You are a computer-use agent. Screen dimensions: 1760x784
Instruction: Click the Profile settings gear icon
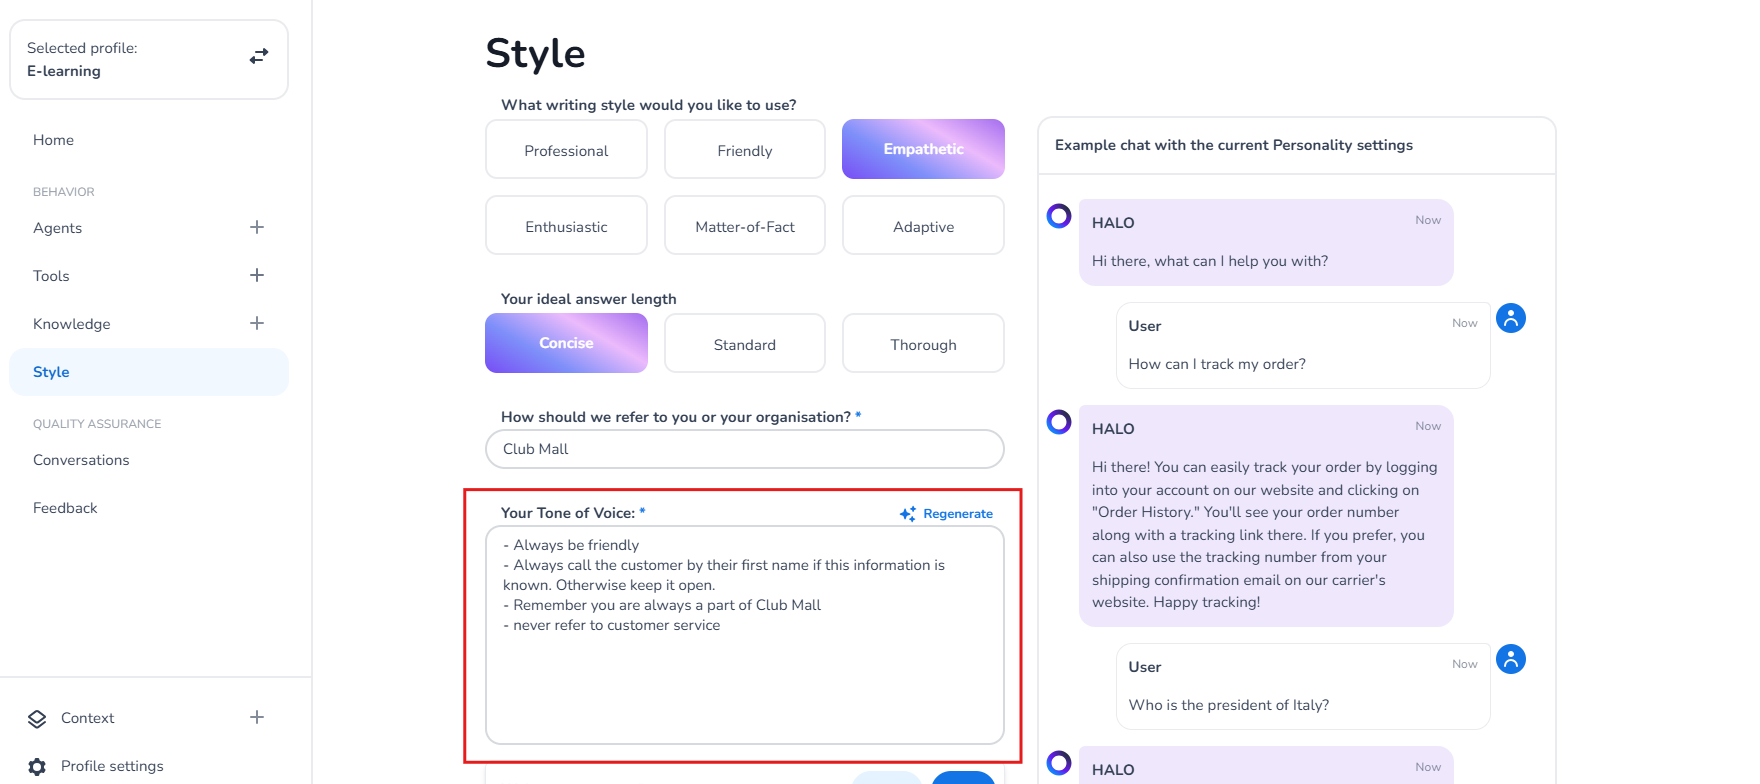pyautogui.click(x=37, y=766)
